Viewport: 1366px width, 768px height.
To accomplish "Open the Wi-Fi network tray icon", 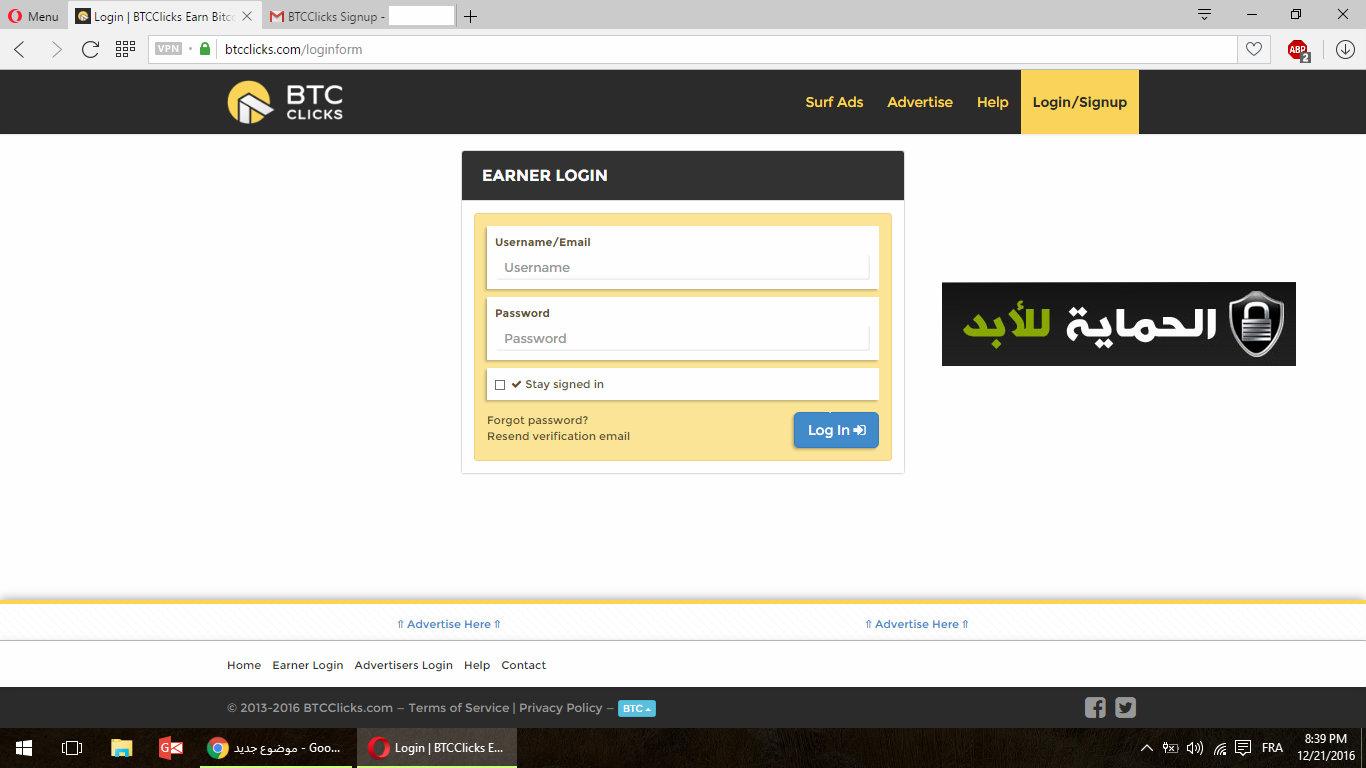I will coord(1219,748).
